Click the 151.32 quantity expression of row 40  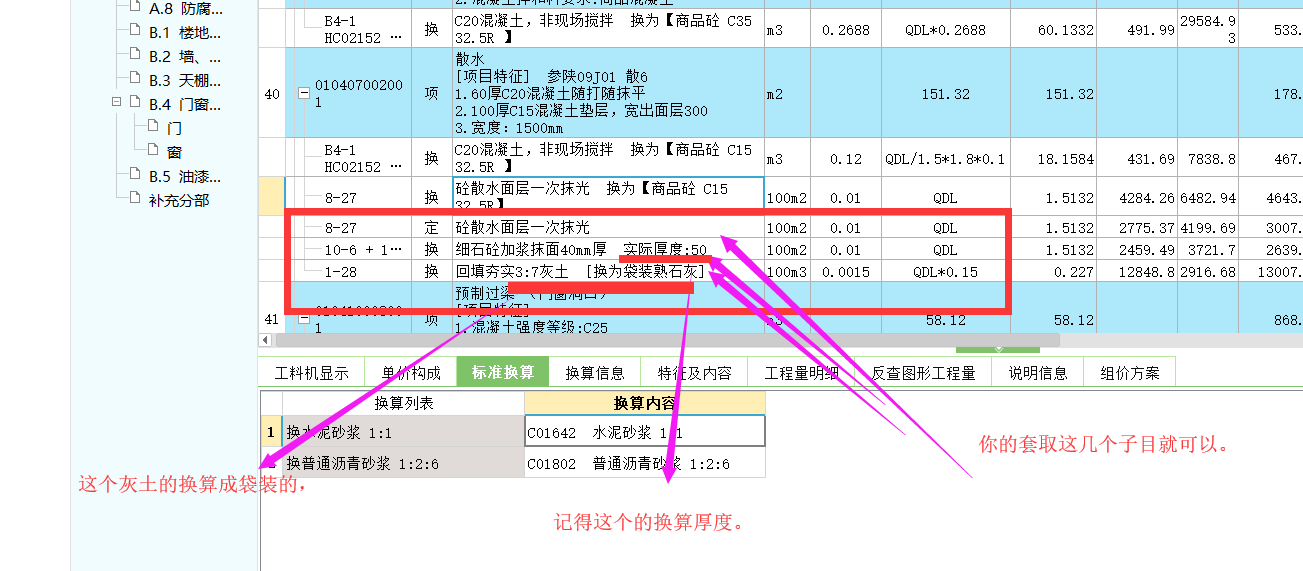[945, 94]
